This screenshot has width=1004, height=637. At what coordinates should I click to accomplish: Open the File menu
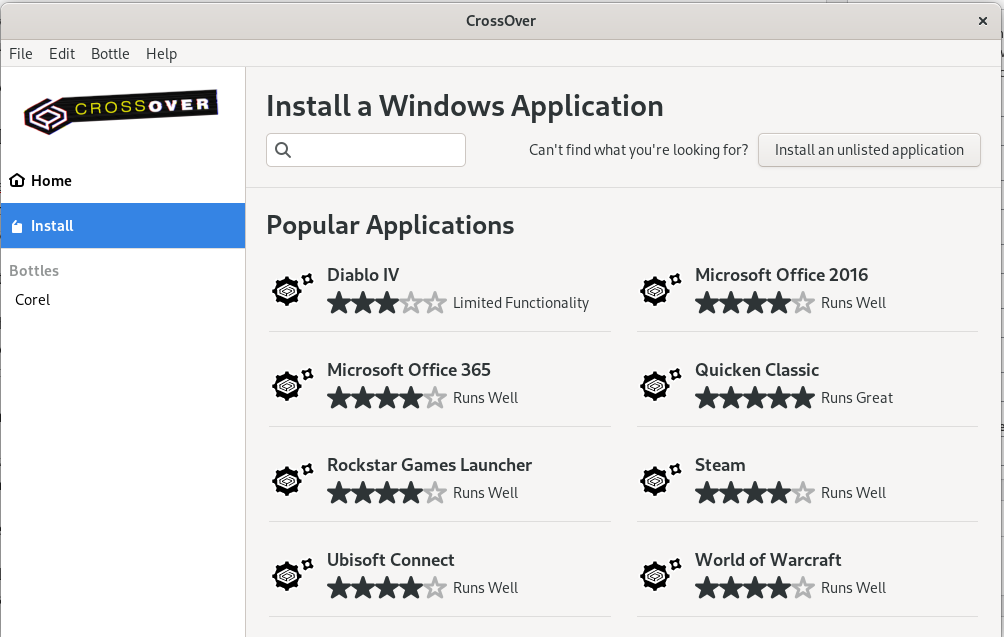(x=20, y=54)
